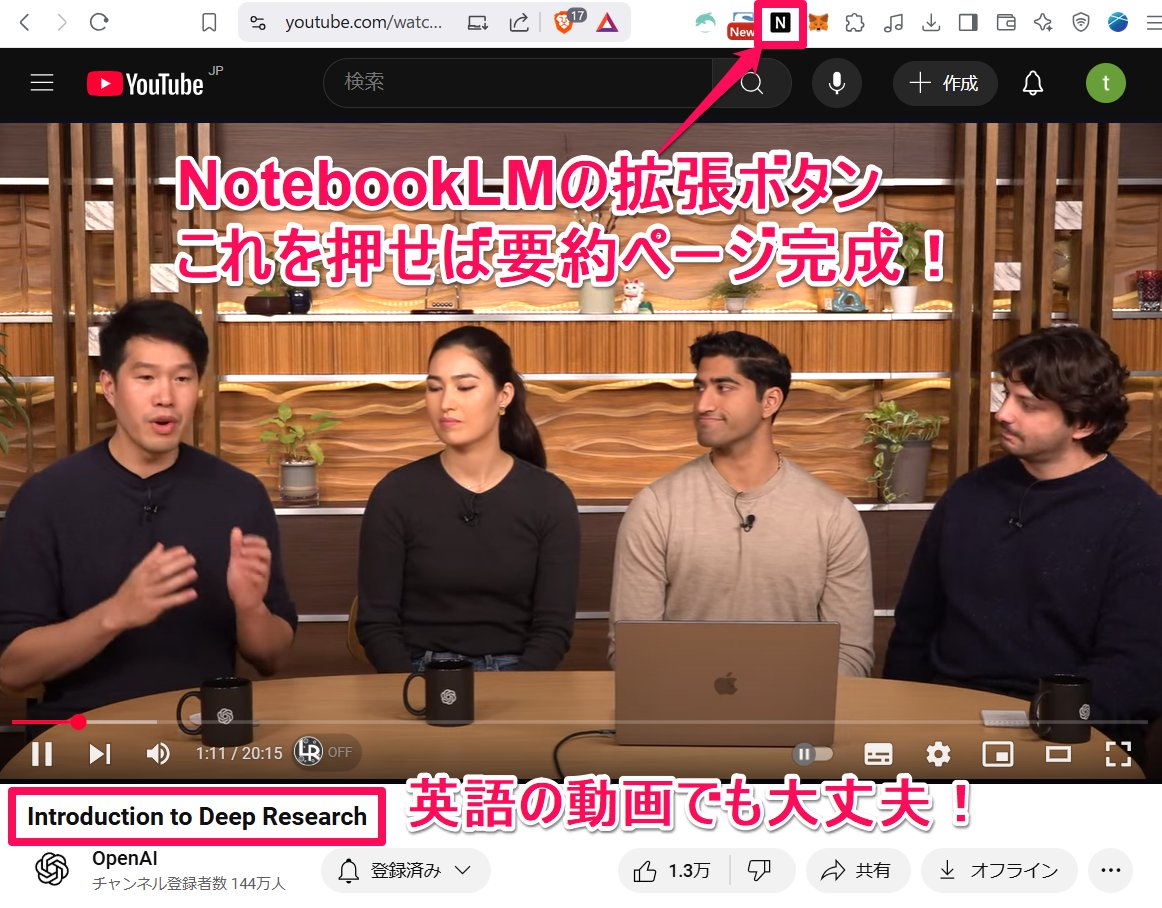Open YouTube notifications bell
Image resolution: width=1162 pixels, height=908 pixels.
pos(1032,83)
